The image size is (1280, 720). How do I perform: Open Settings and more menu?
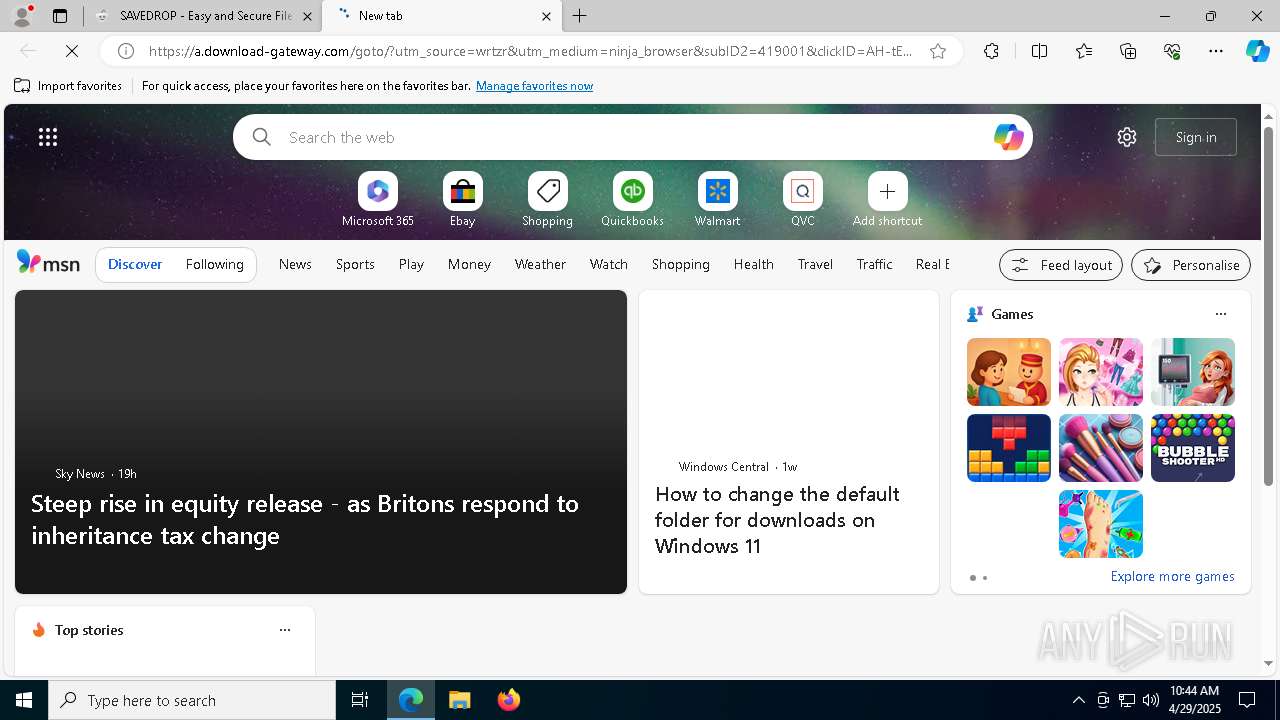[x=1216, y=51]
